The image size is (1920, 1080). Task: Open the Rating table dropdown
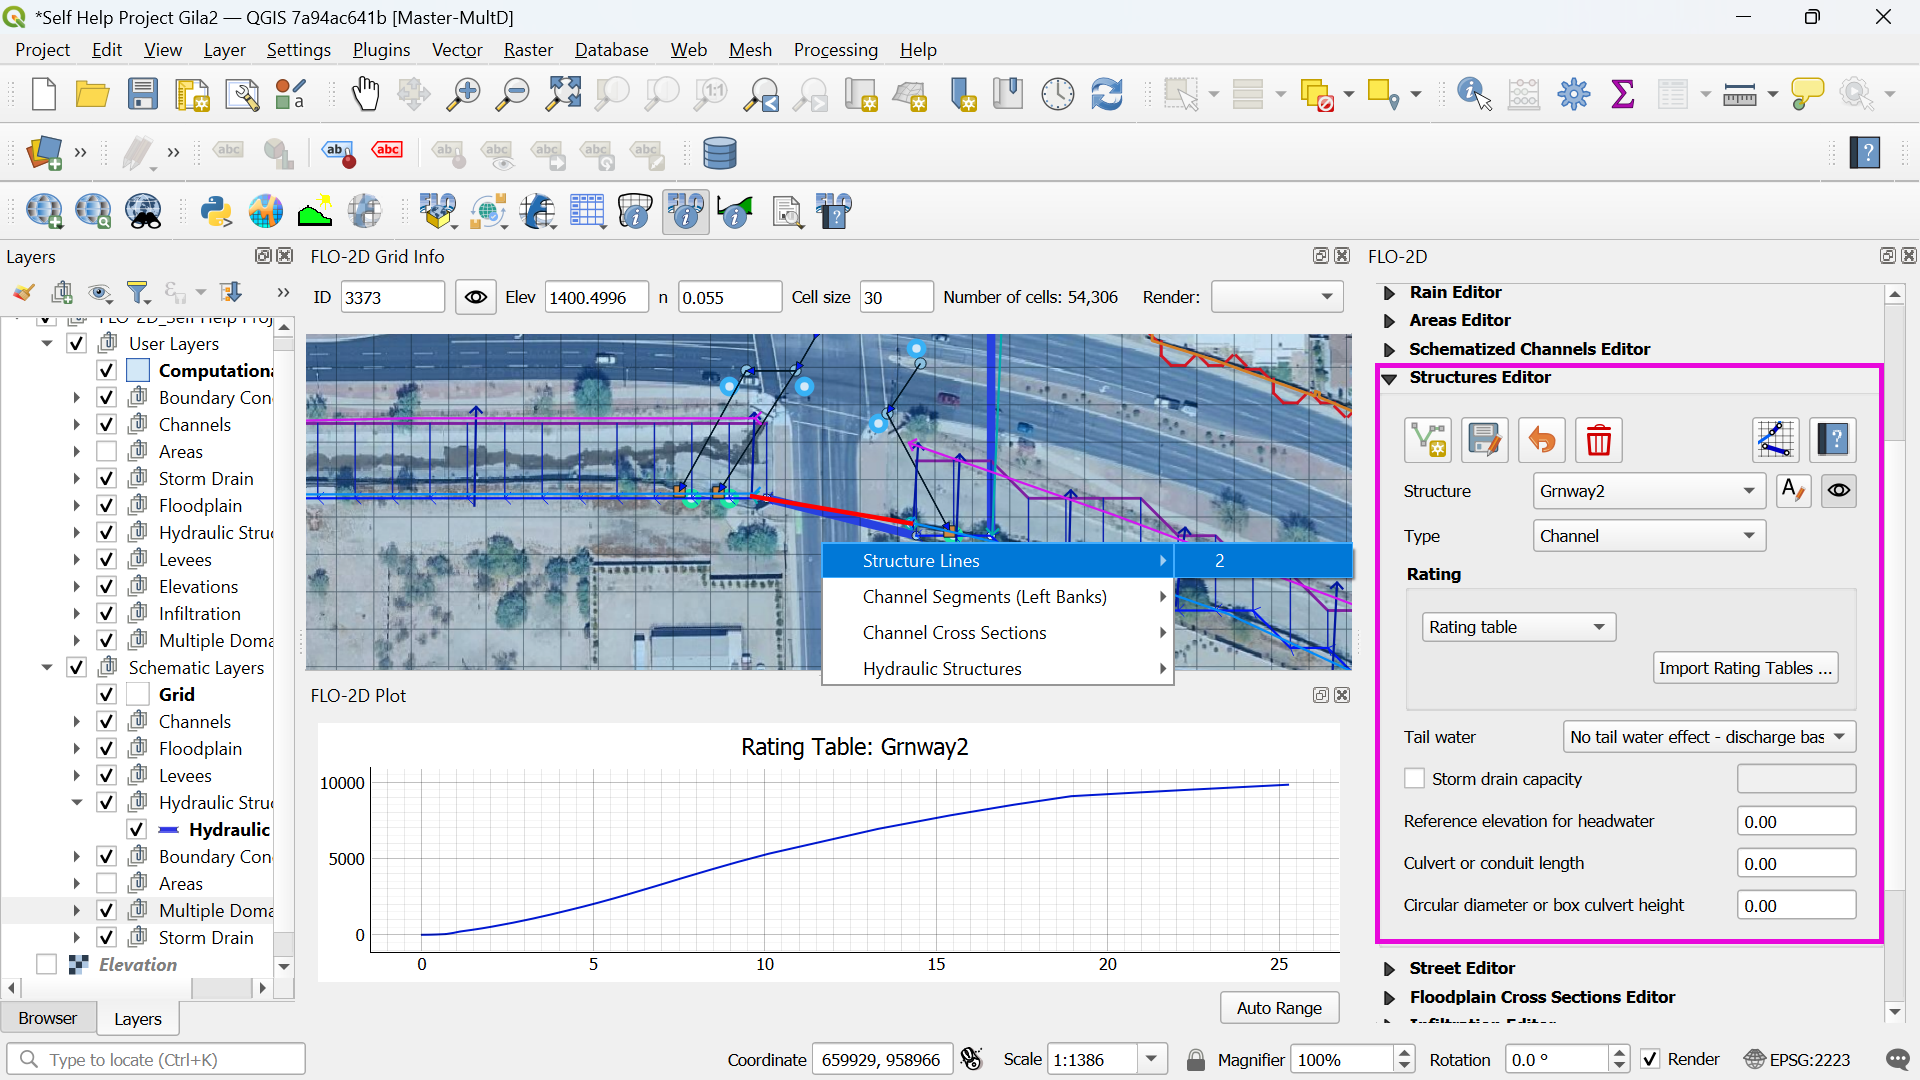[1518, 627]
